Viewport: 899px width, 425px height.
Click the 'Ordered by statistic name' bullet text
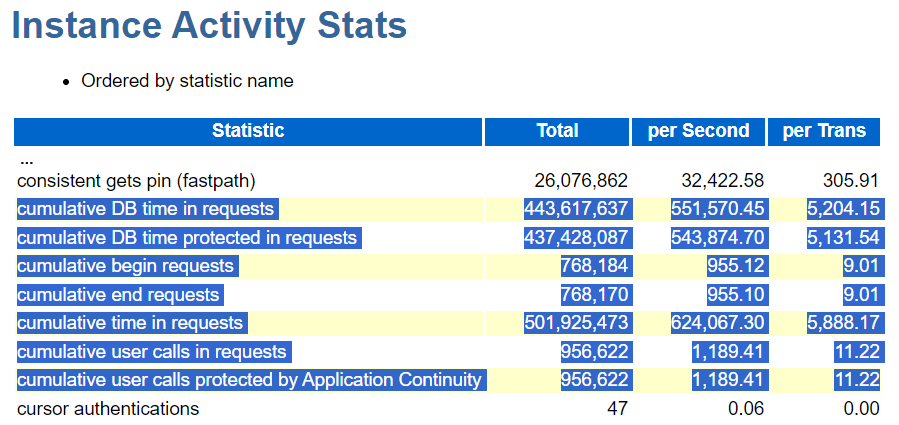tap(187, 81)
